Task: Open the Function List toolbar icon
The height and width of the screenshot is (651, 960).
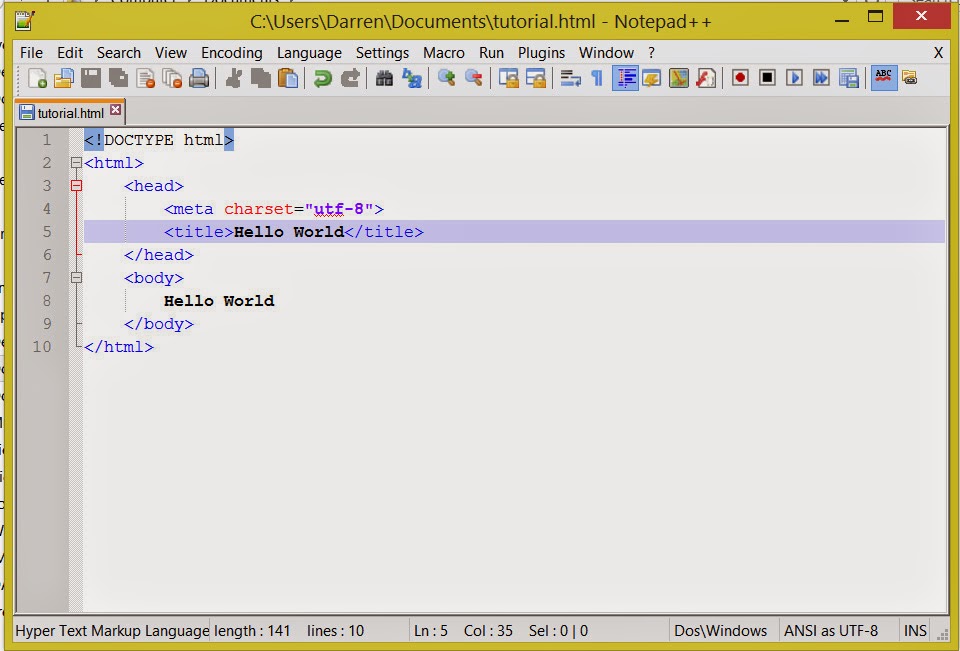Action: [705, 78]
